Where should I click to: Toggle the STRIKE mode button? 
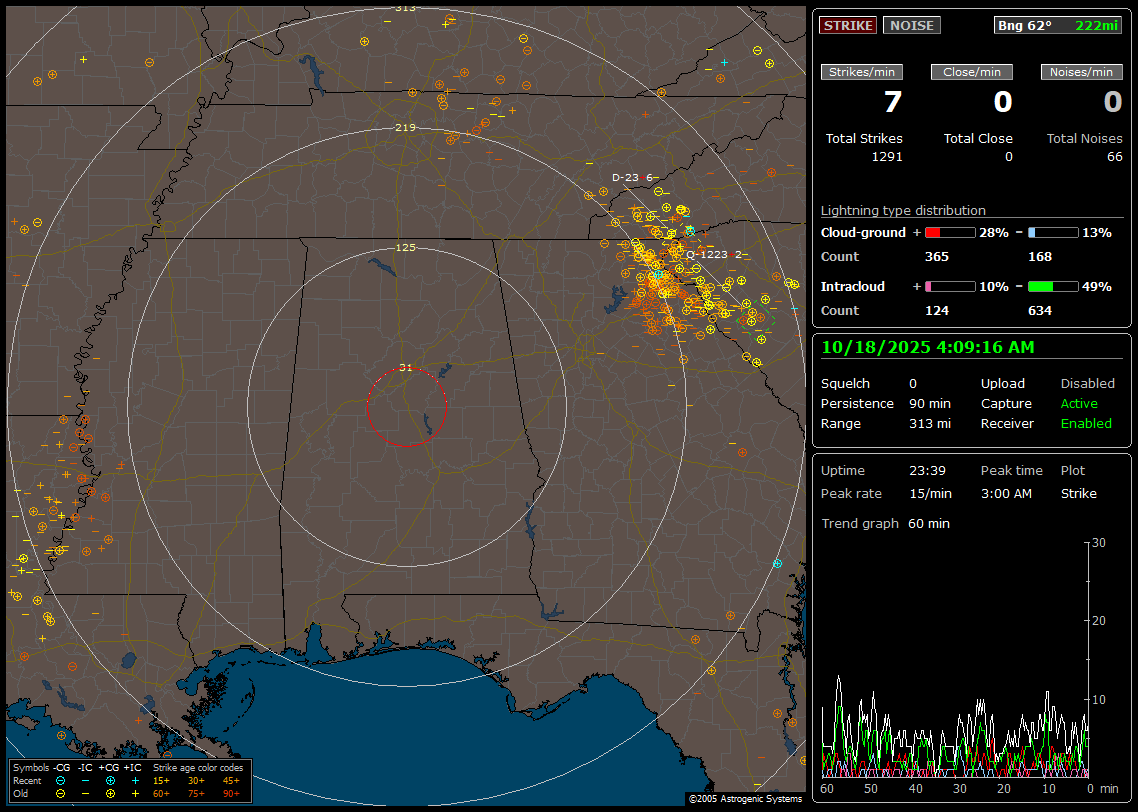point(848,25)
